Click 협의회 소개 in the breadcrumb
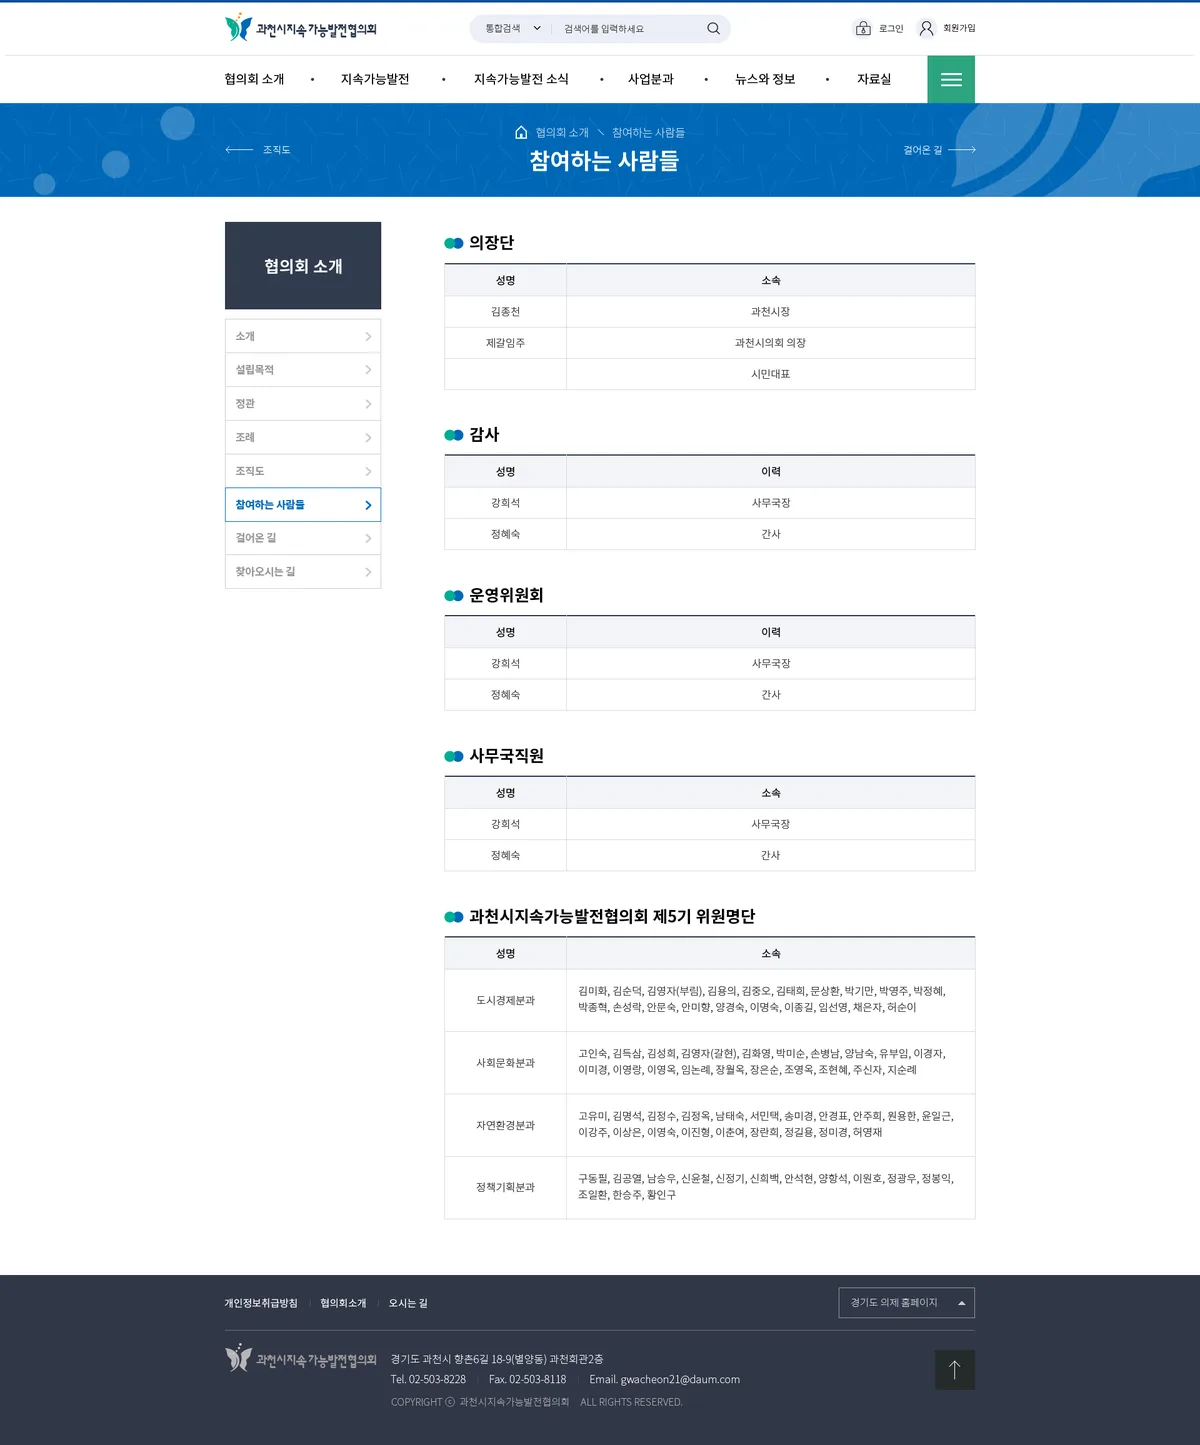Screen dimensions: 1200x1445 [x=562, y=132]
